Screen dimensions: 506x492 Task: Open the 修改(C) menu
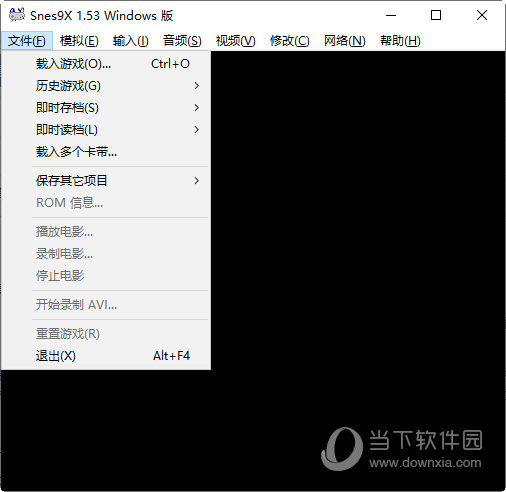click(289, 41)
